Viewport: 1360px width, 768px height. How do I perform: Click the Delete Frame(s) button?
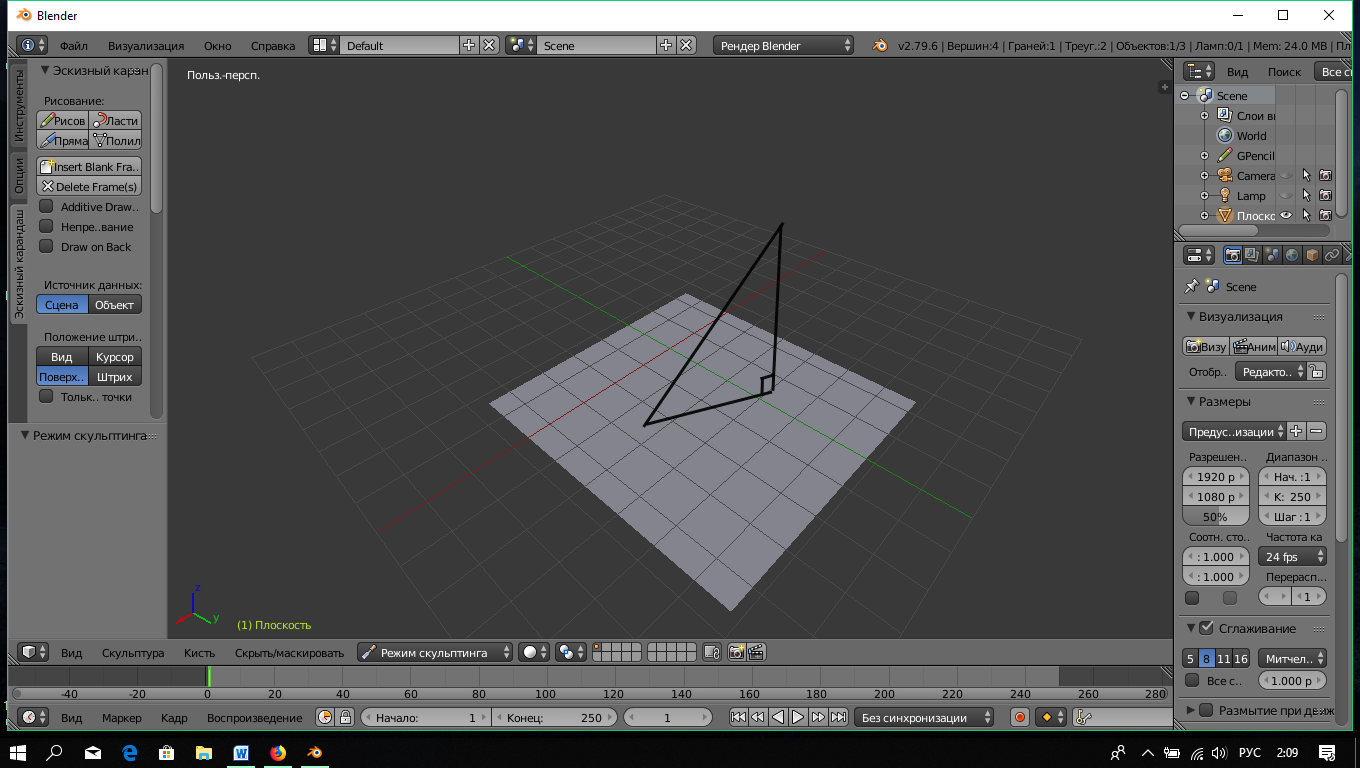tap(89, 187)
